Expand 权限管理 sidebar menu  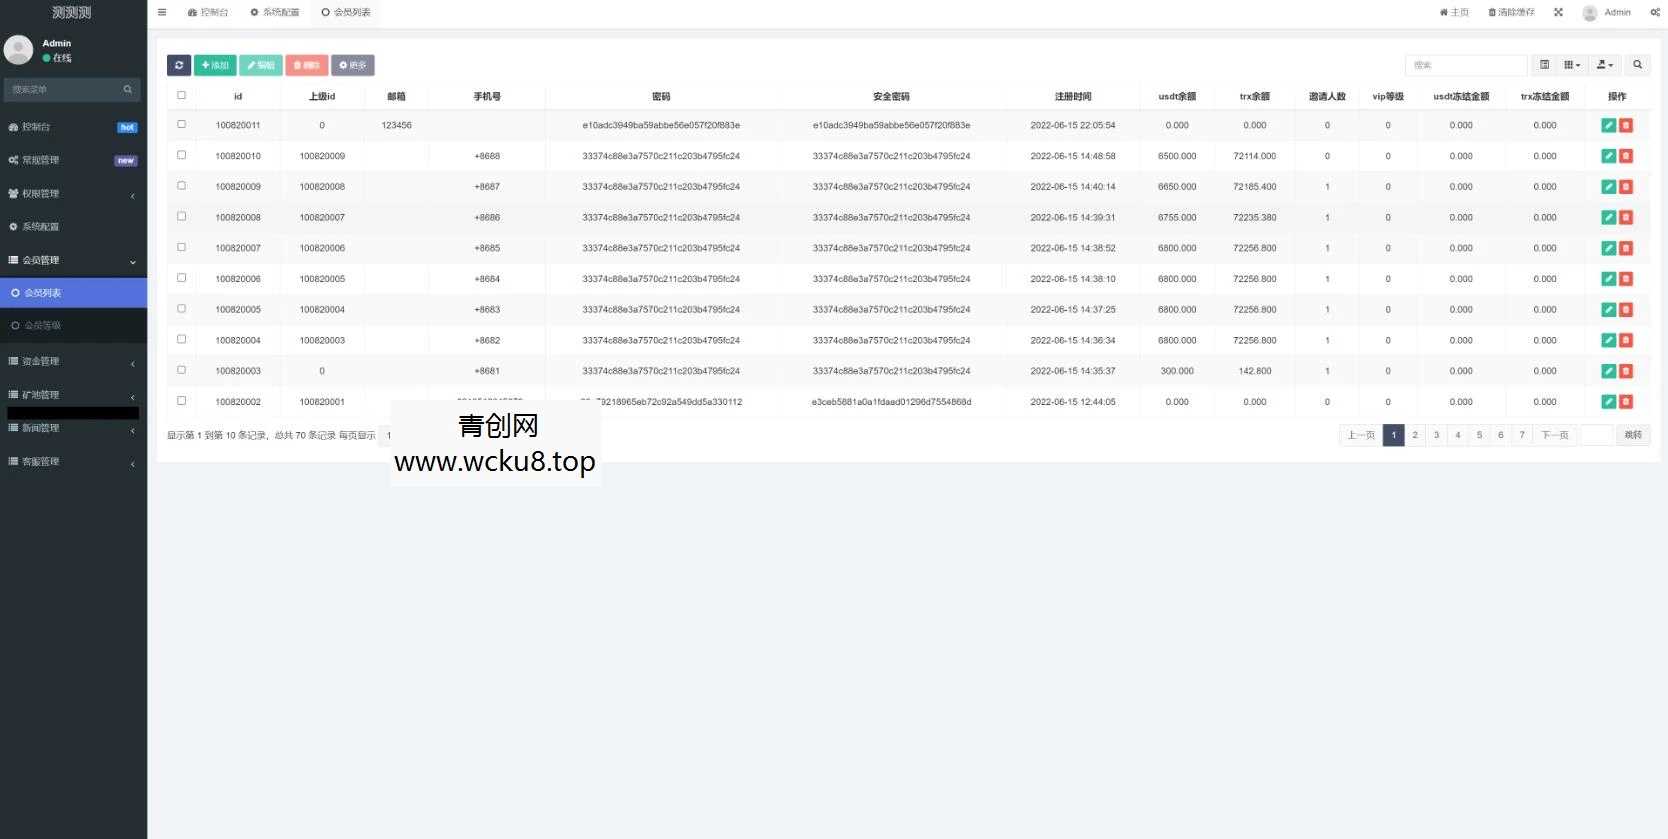73,194
